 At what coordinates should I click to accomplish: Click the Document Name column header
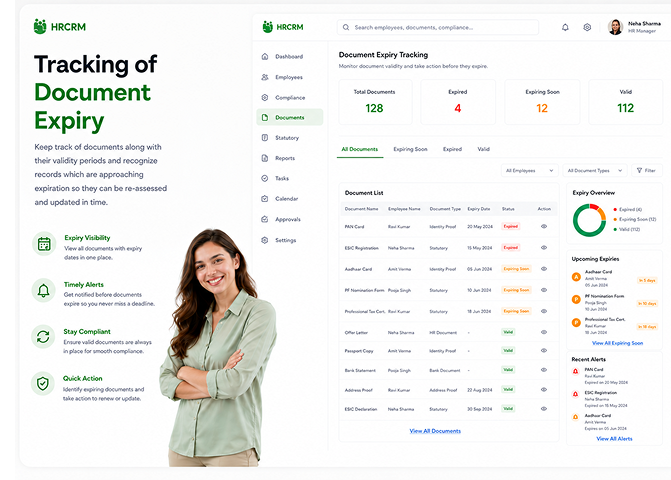click(362, 209)
